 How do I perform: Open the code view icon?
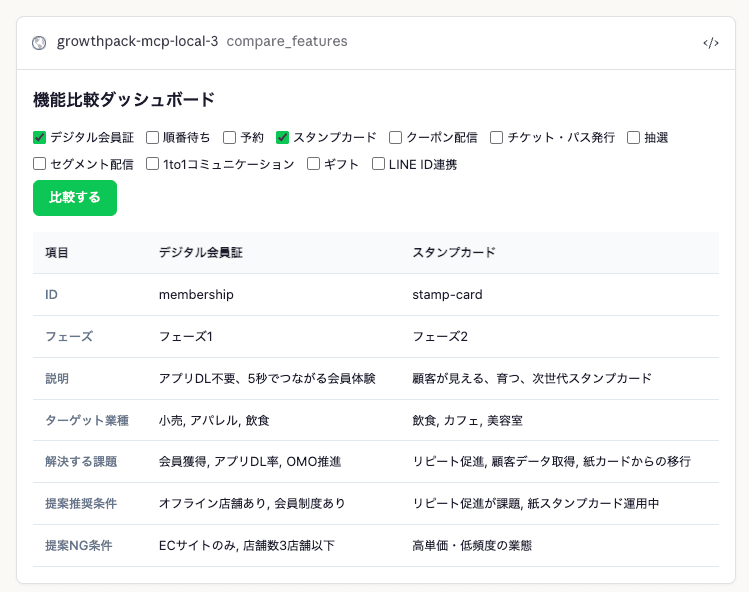pyautogui.click(x=711, y=43)
